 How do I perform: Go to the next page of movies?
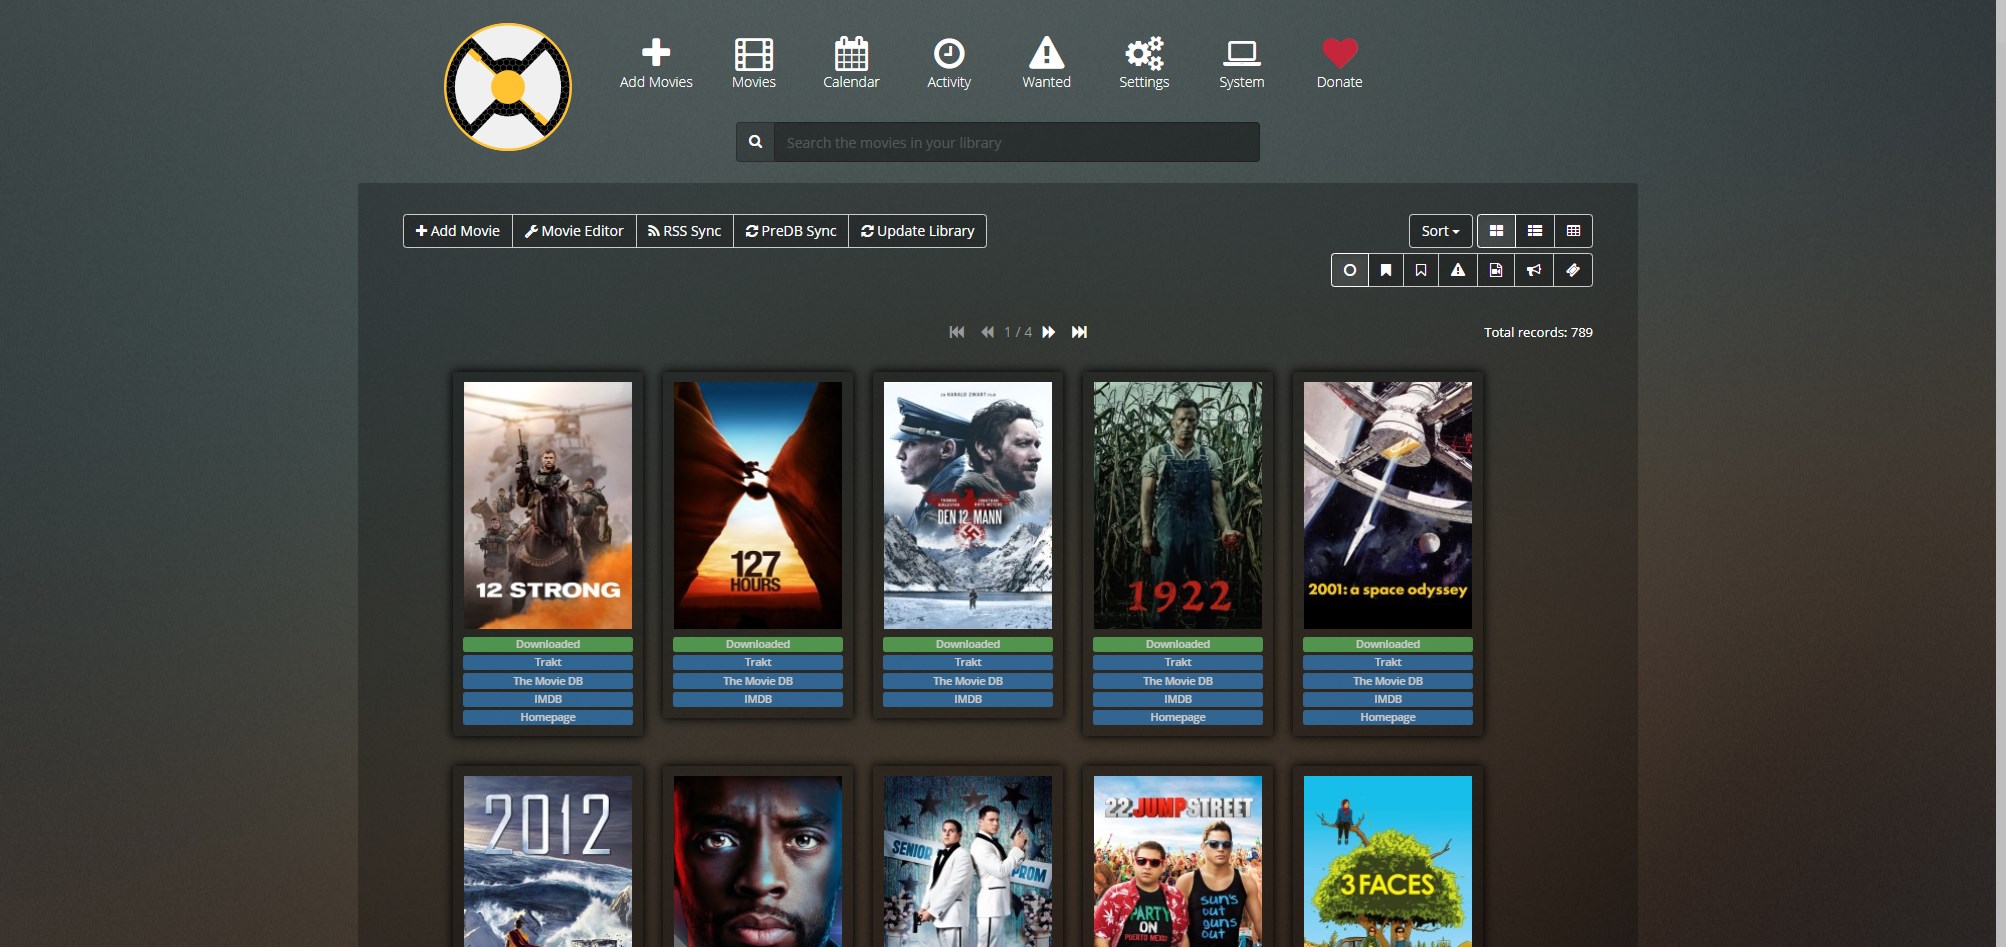coord(1048,332)
